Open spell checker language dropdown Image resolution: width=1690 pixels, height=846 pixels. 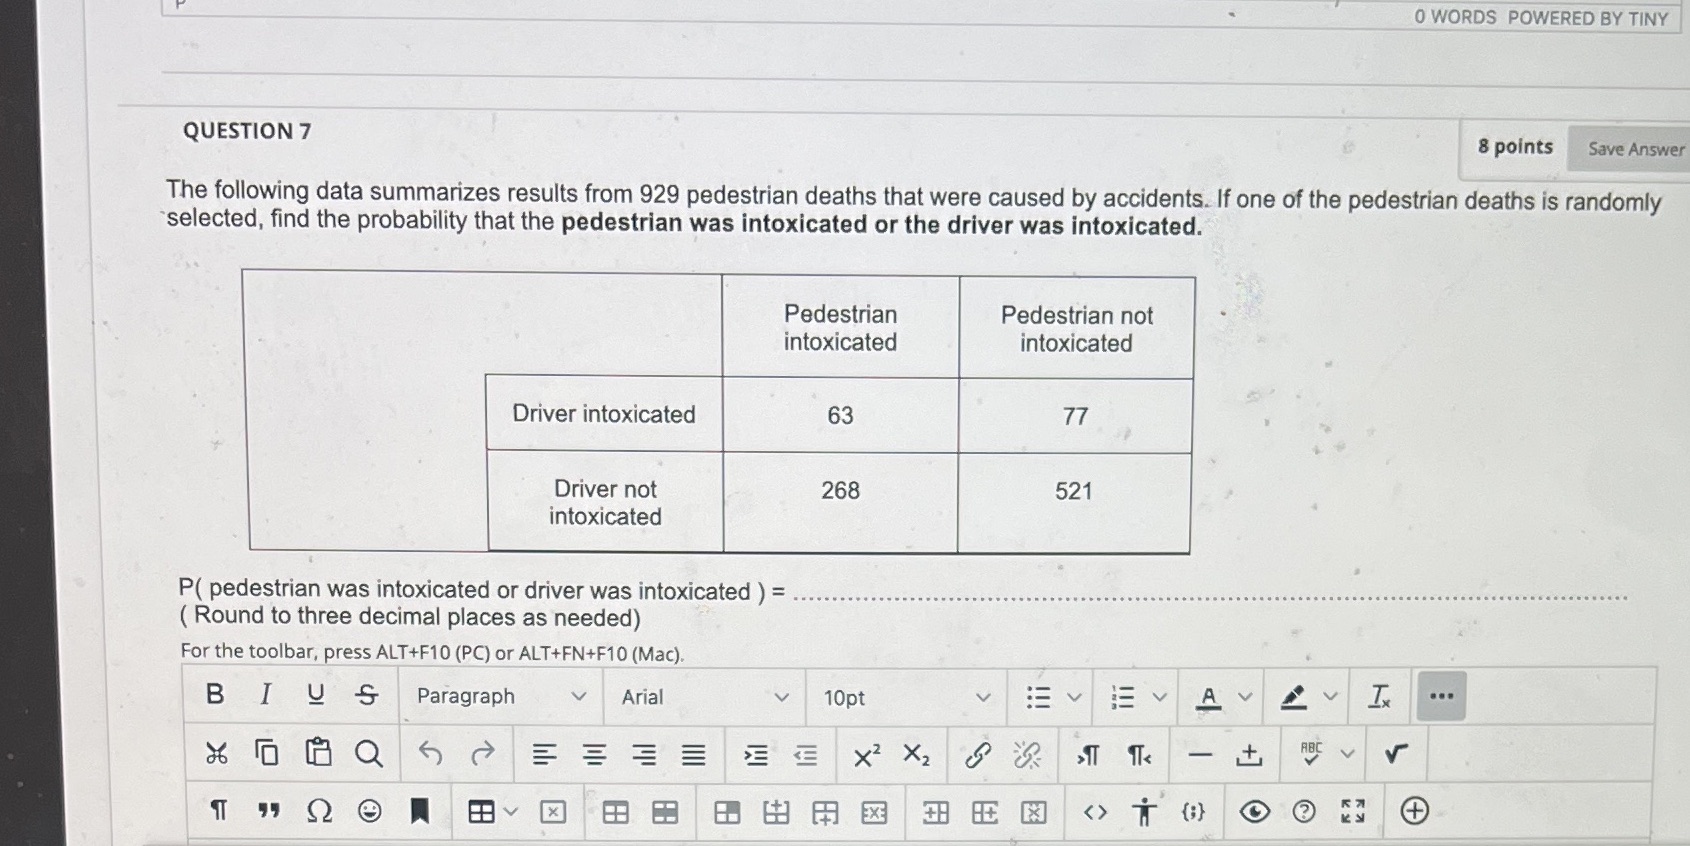[x=1347, y=754]
